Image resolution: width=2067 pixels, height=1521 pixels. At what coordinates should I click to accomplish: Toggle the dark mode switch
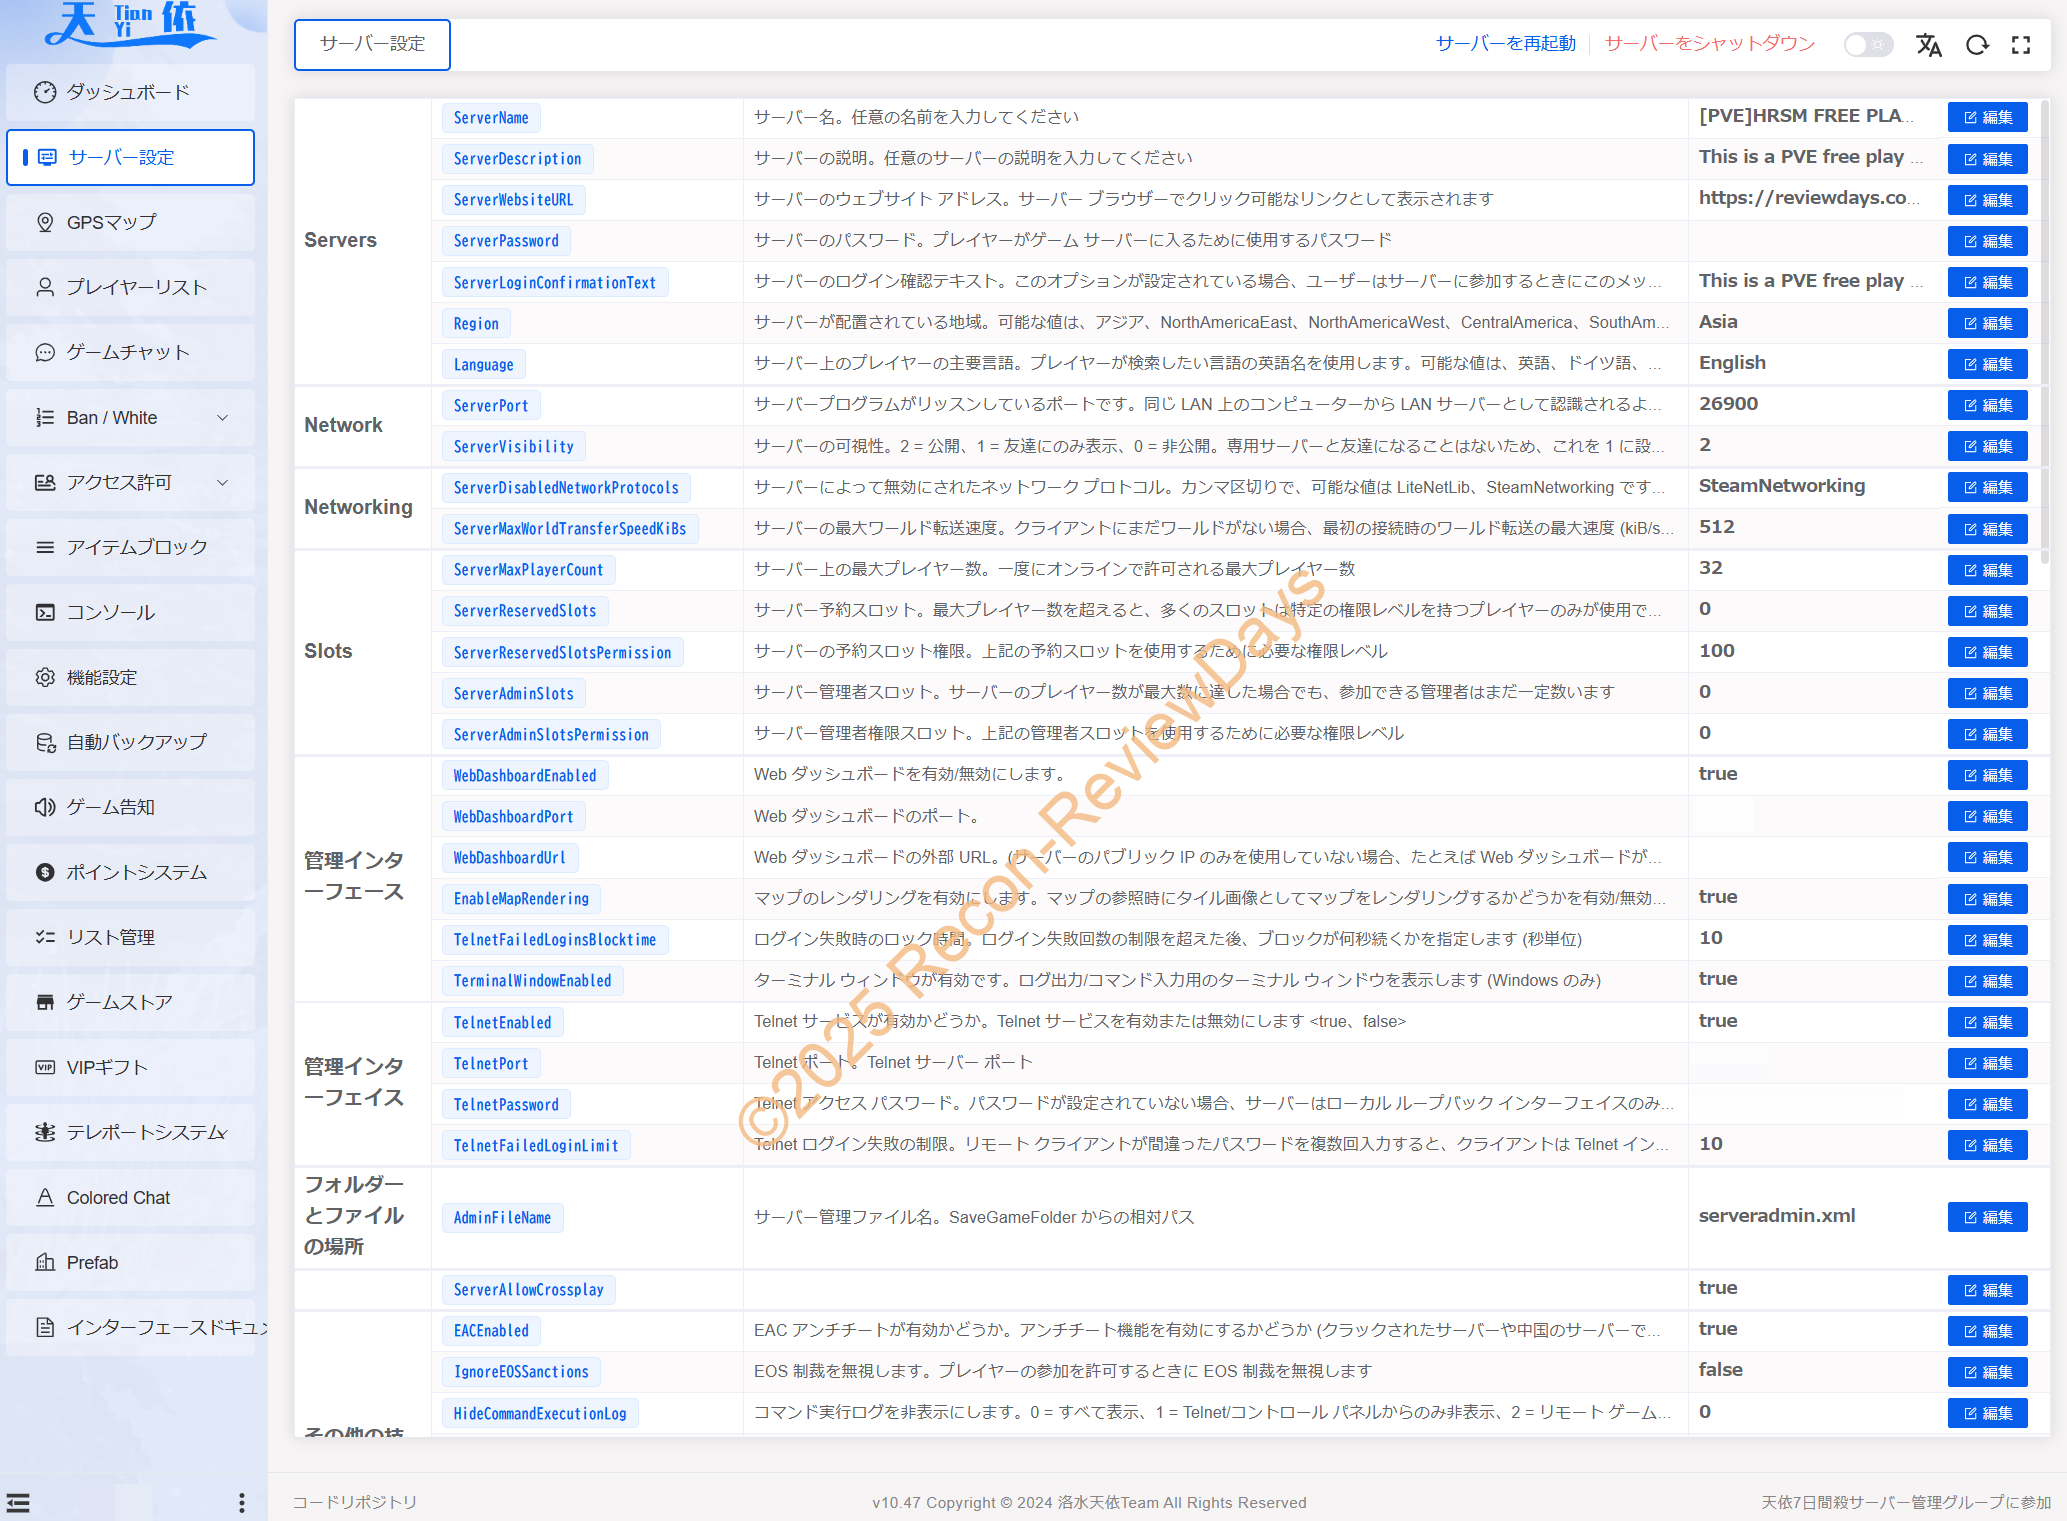tap(1867, 45)
